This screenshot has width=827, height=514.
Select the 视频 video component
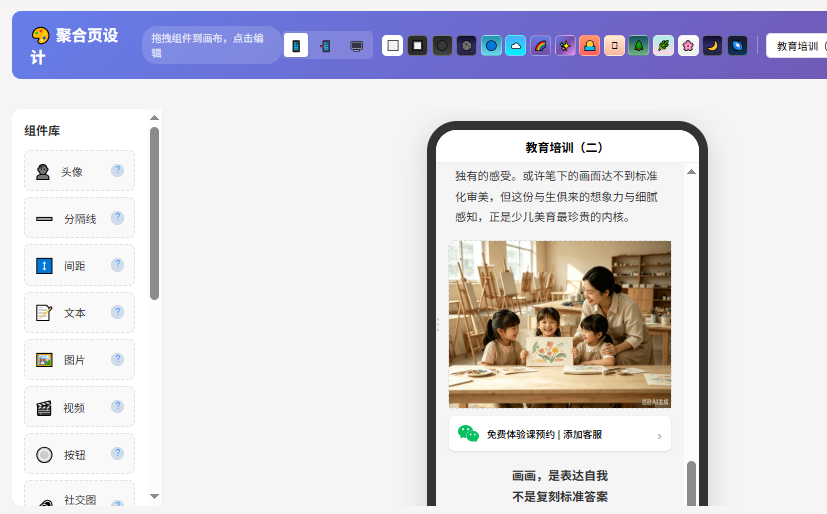(79, 406)
